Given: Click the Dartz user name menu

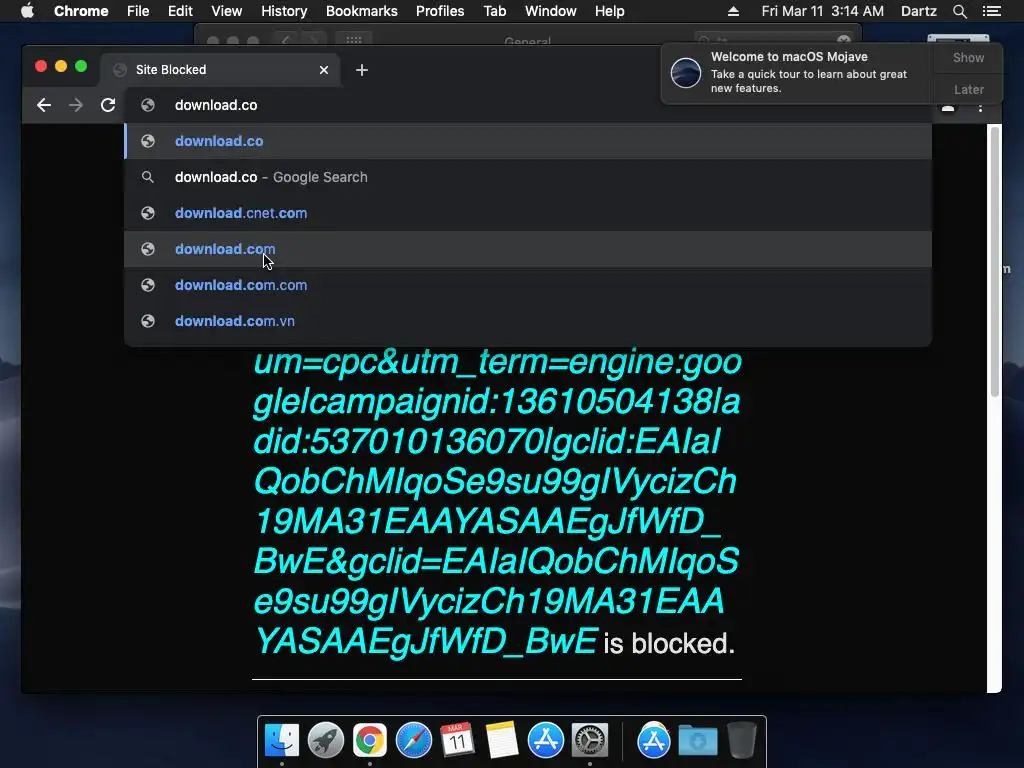Looking at the screenshot, I should (918, 11).
